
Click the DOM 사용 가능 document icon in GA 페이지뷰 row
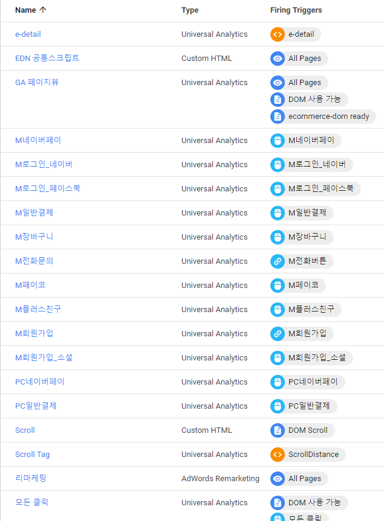tap(277, 99)
